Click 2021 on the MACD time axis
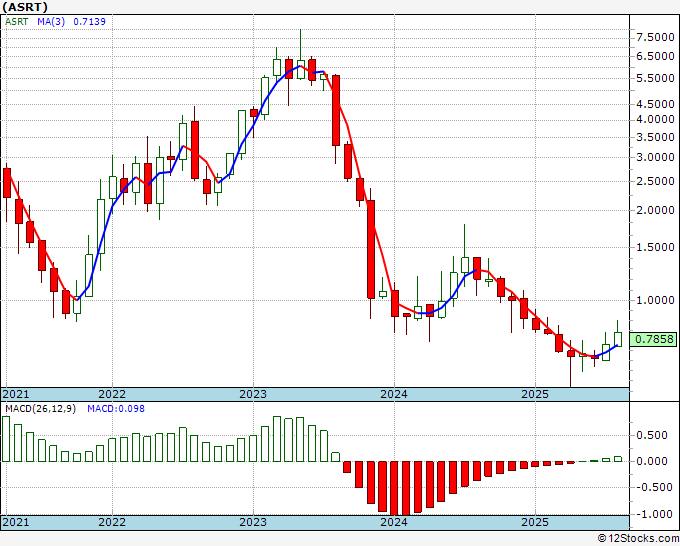680x546 pixels. click(x=16, y=522)
